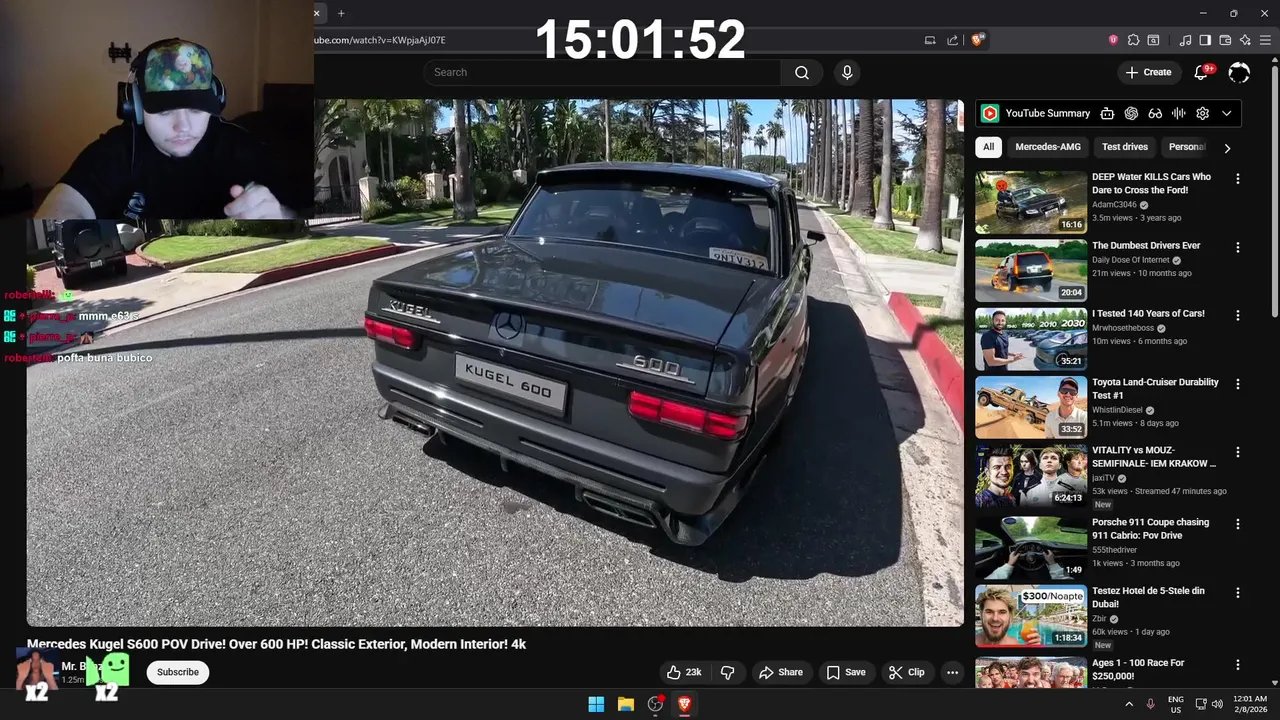Open the pink shield extension icon
Screen dimensions: 1280x720
pos(1113,40)
